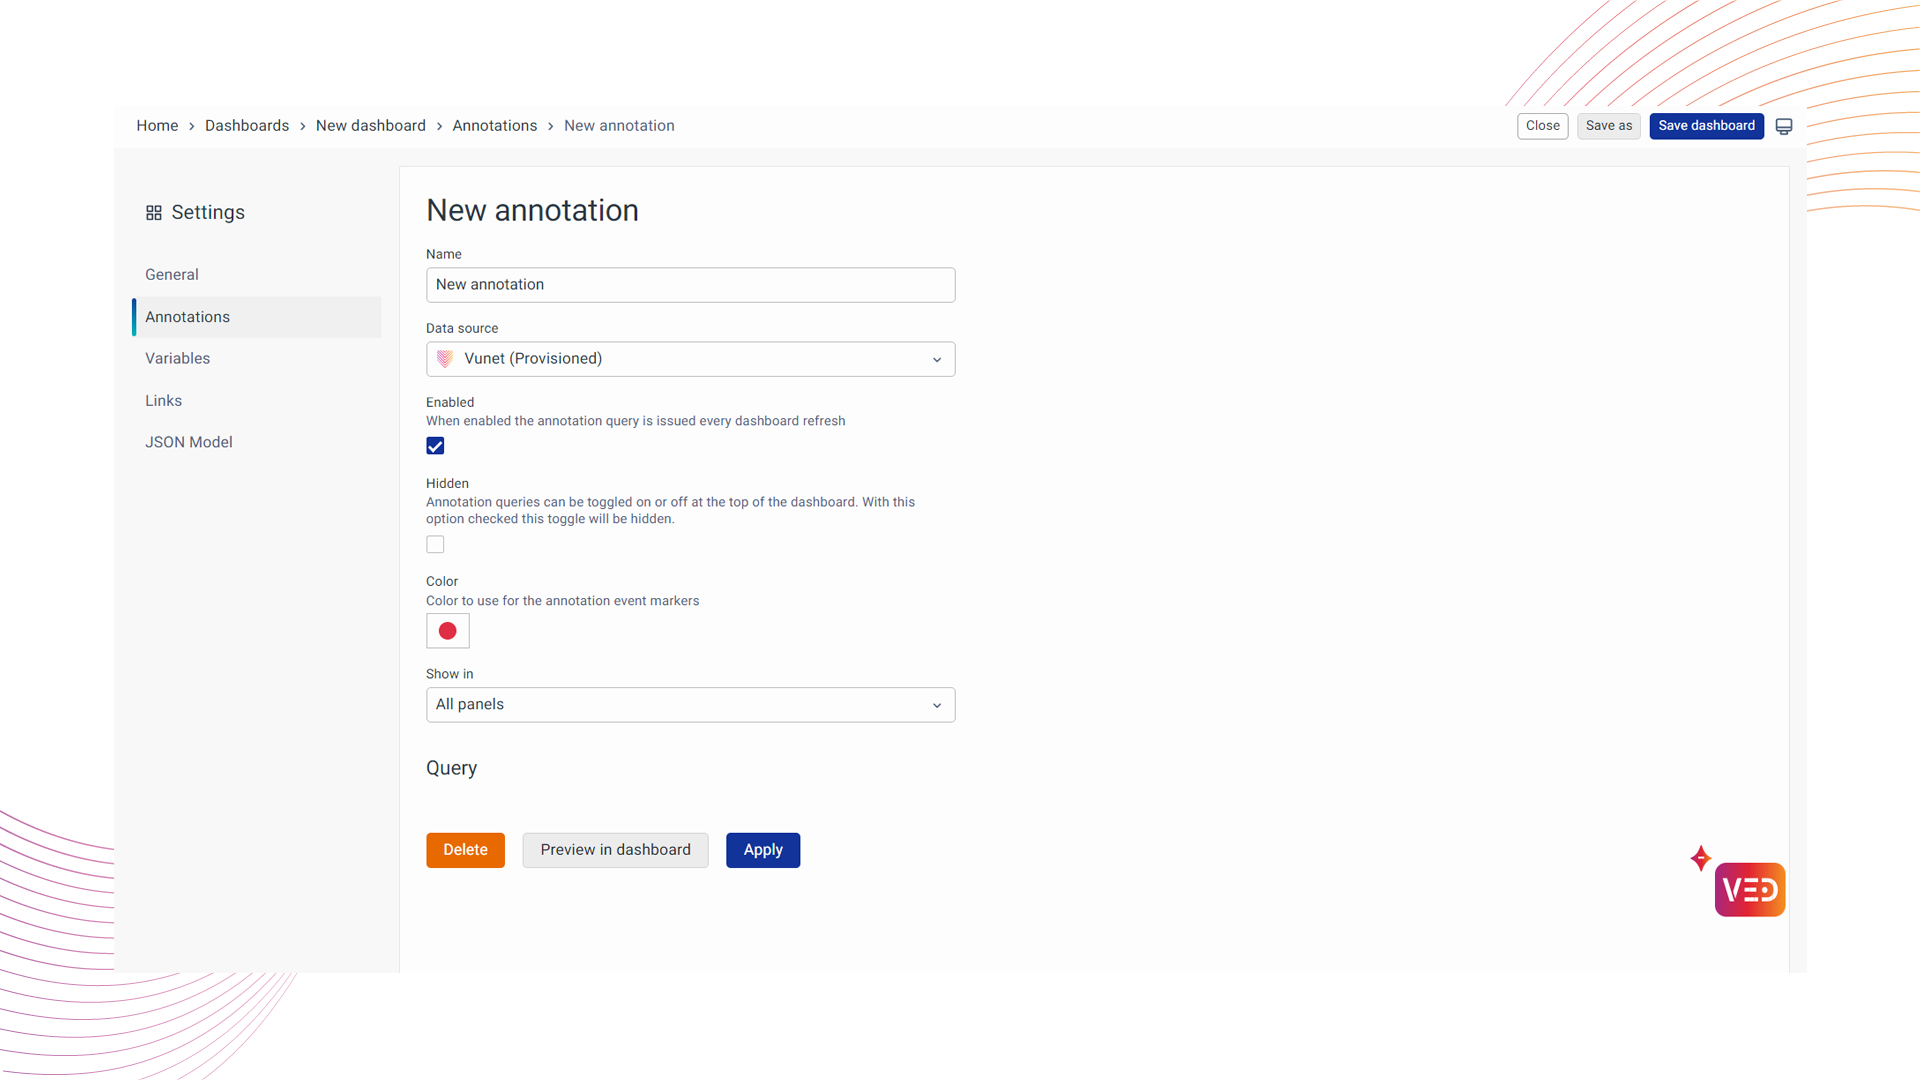This screenshot has height=1080, width=1920.
Task: Open the General settings tab
Action: click(x=172, y=275)
